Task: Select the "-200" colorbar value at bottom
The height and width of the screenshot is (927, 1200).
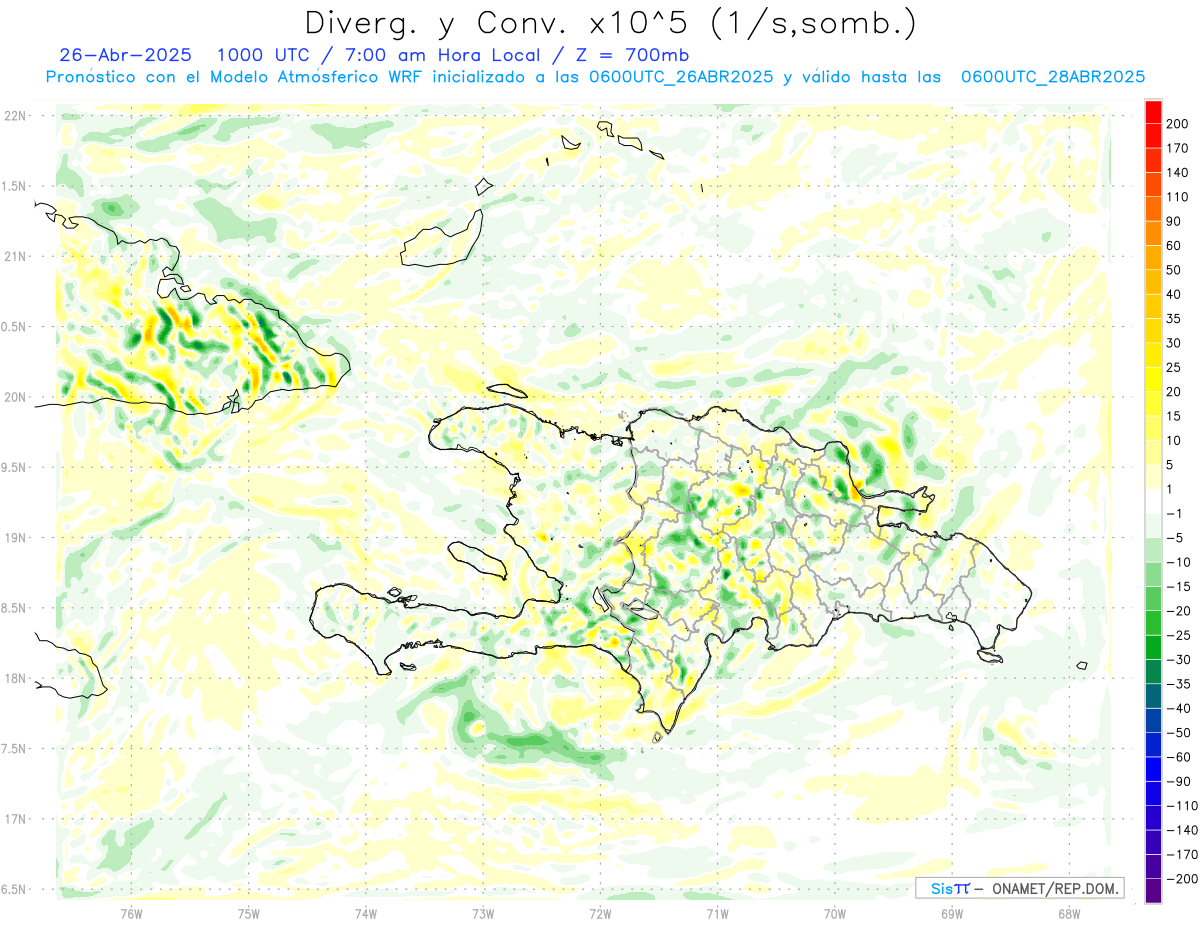Action: (x=1183, y=879)
